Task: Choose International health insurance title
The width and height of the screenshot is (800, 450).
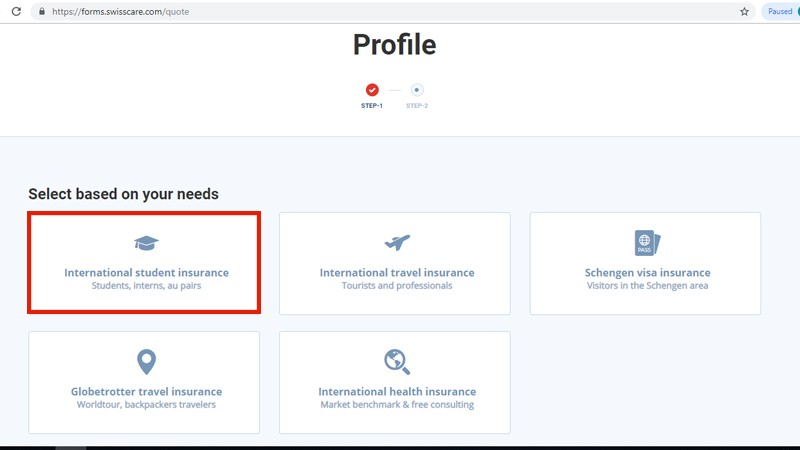Action: point(397,391)
